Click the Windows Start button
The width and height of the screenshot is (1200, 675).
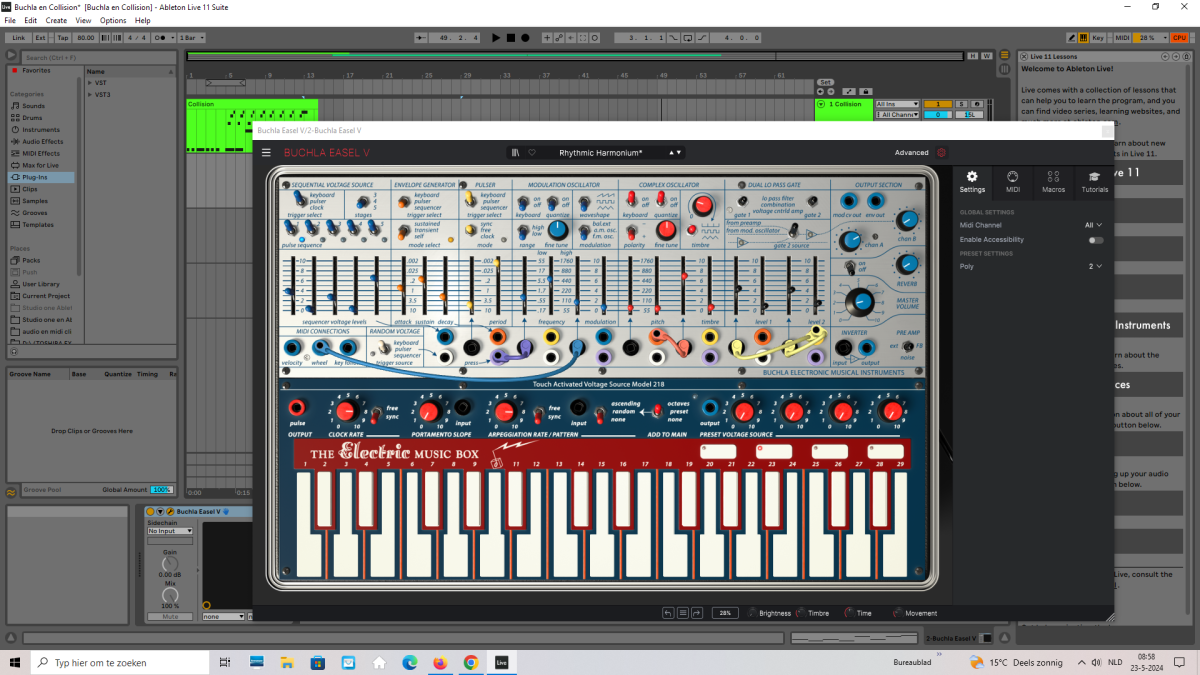15,662
